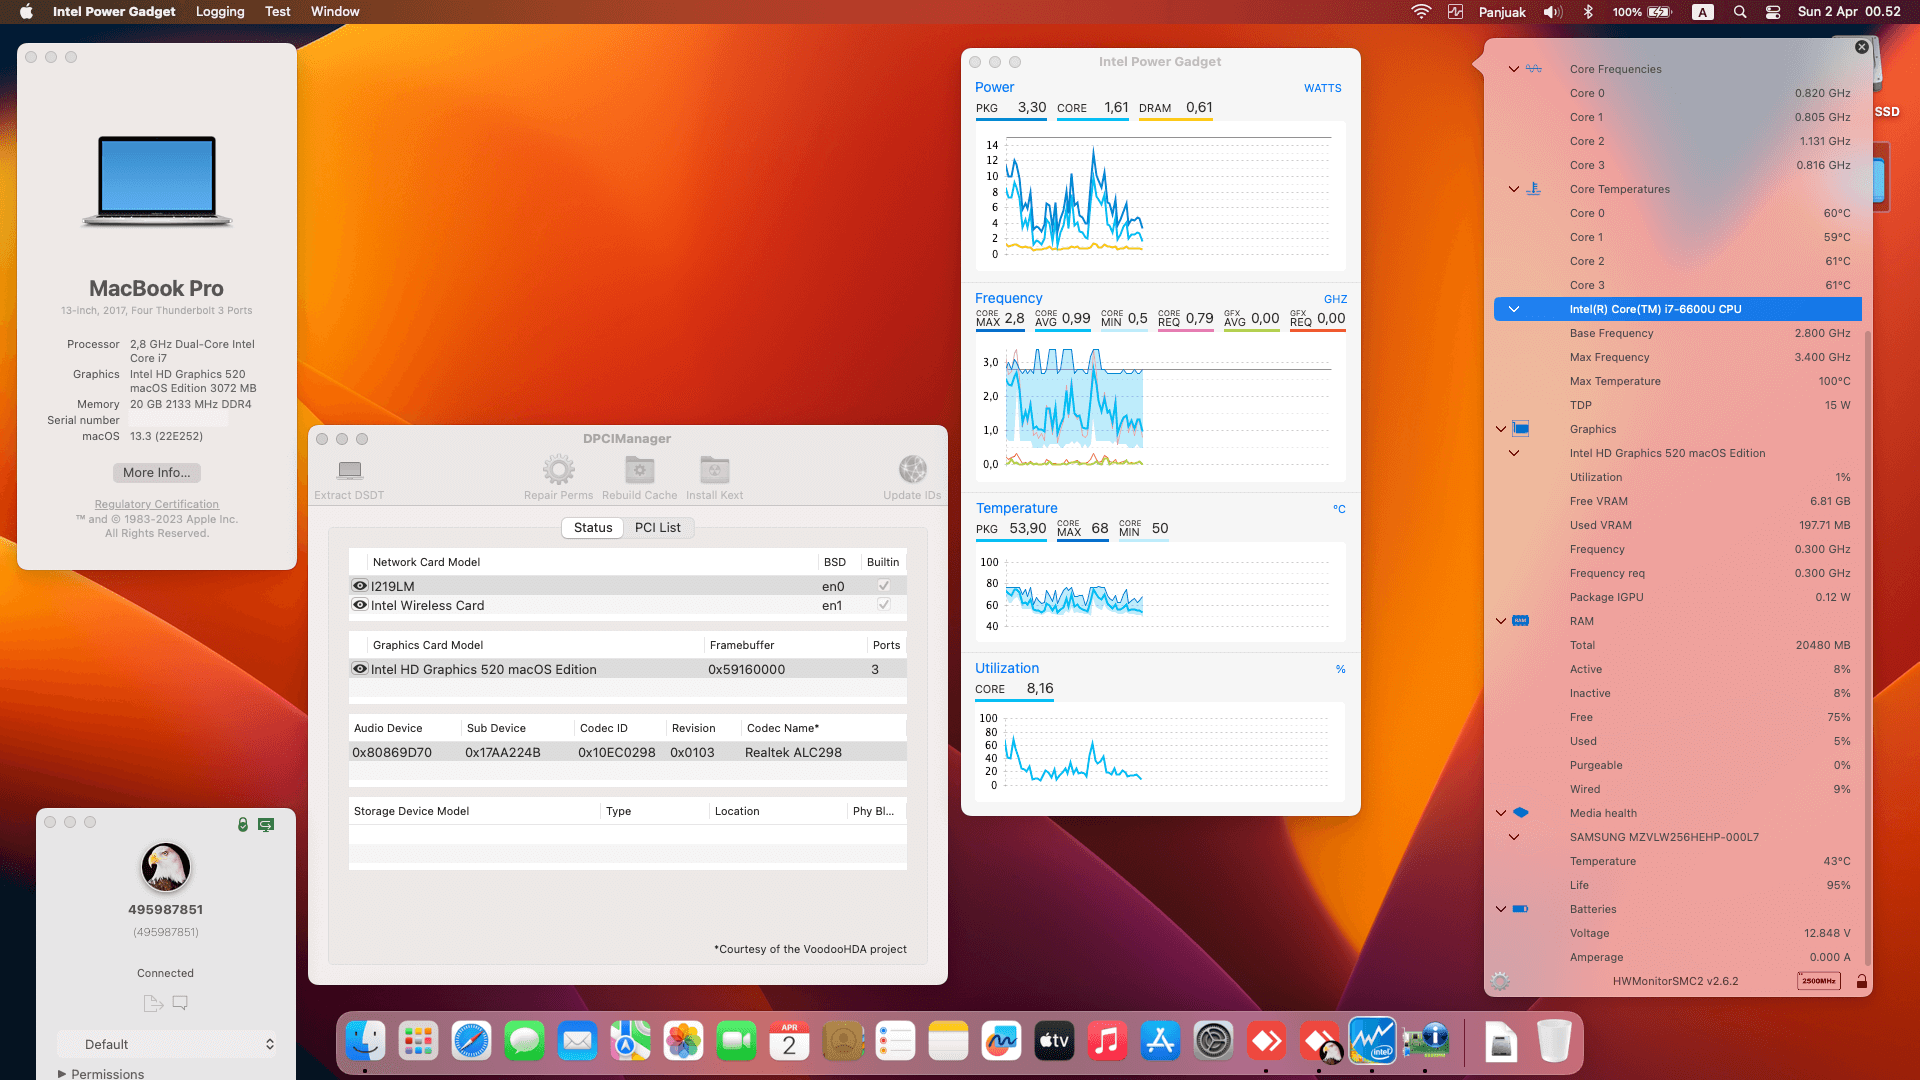Click the lock icon in HWMonitorSMC2
Image resolution: width=1920 pixels, height=1080 pixels.
[1861, 981]
